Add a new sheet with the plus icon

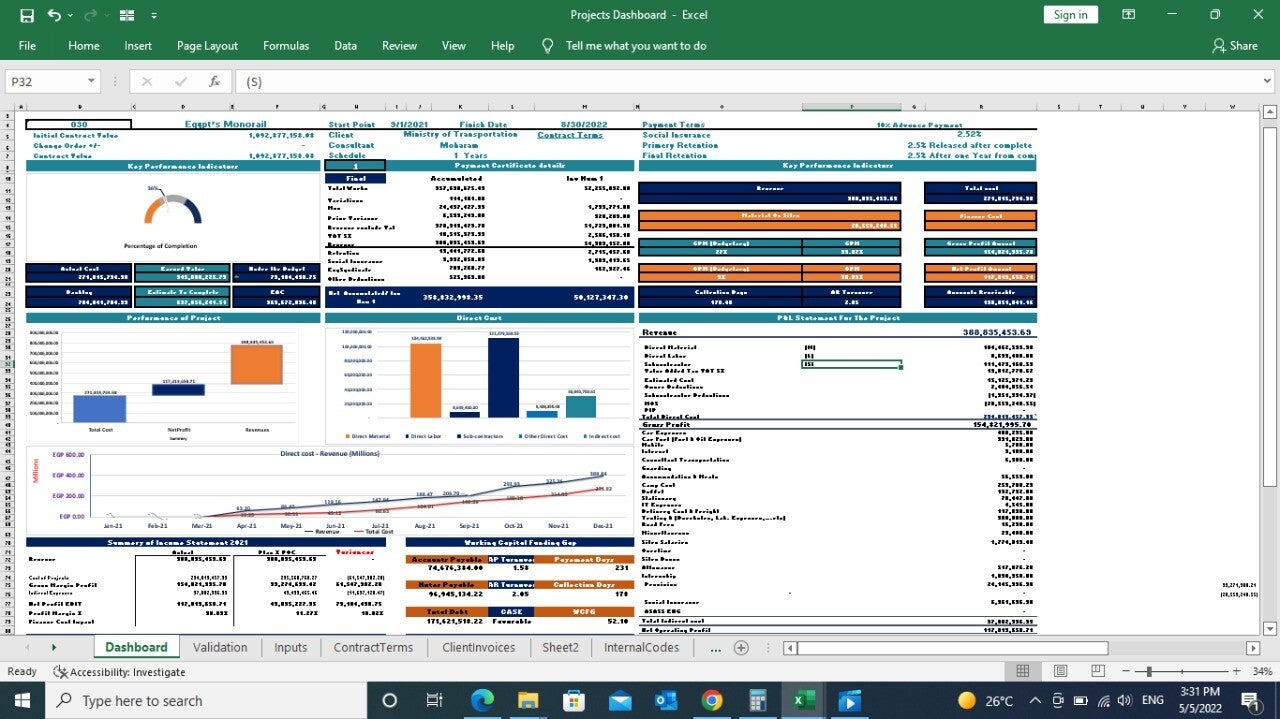741,648
